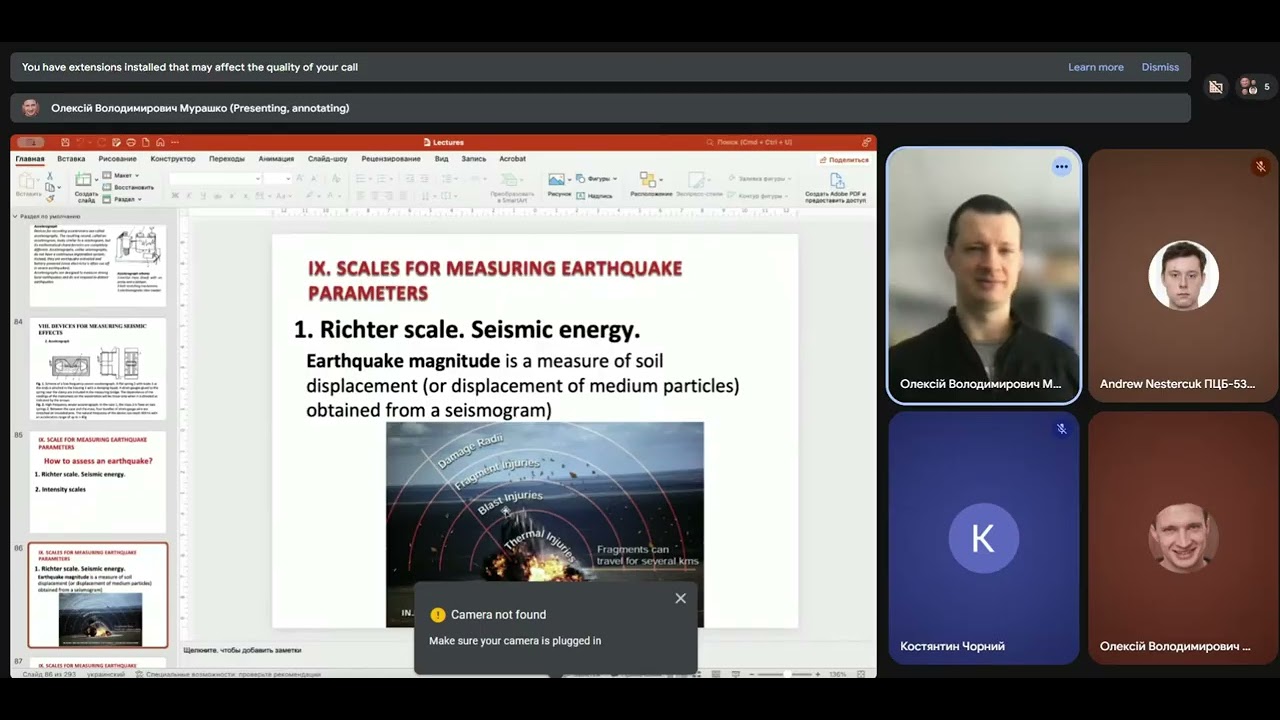Open the font name combo box
The height and width of the screenshot is (720, 1280).
215,179
